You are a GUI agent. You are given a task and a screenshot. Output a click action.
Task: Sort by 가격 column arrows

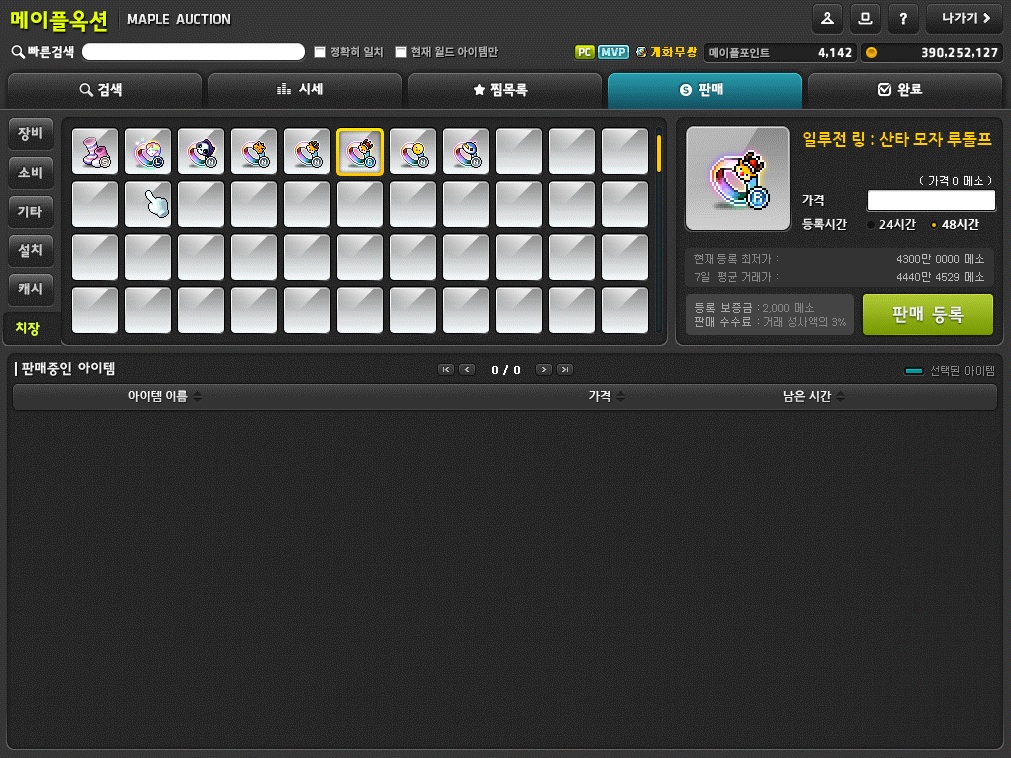[x=620, y=396]
